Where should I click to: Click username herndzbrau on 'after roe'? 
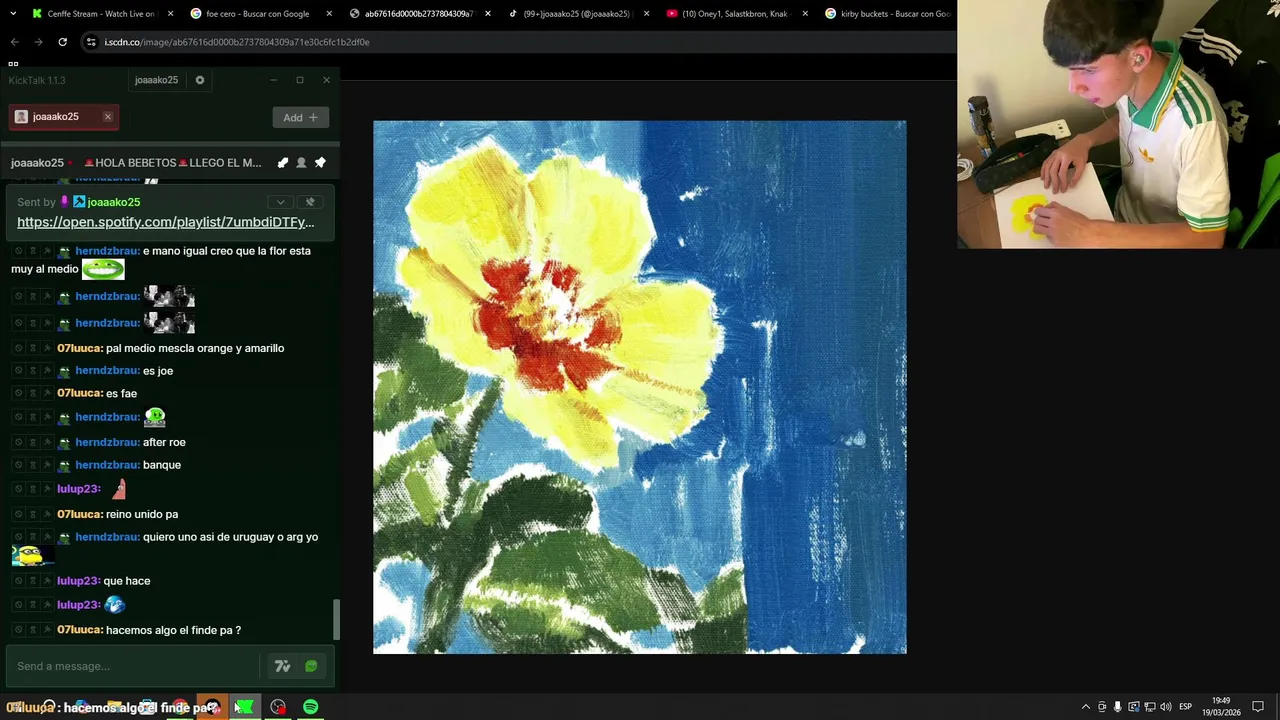[107, 442]
